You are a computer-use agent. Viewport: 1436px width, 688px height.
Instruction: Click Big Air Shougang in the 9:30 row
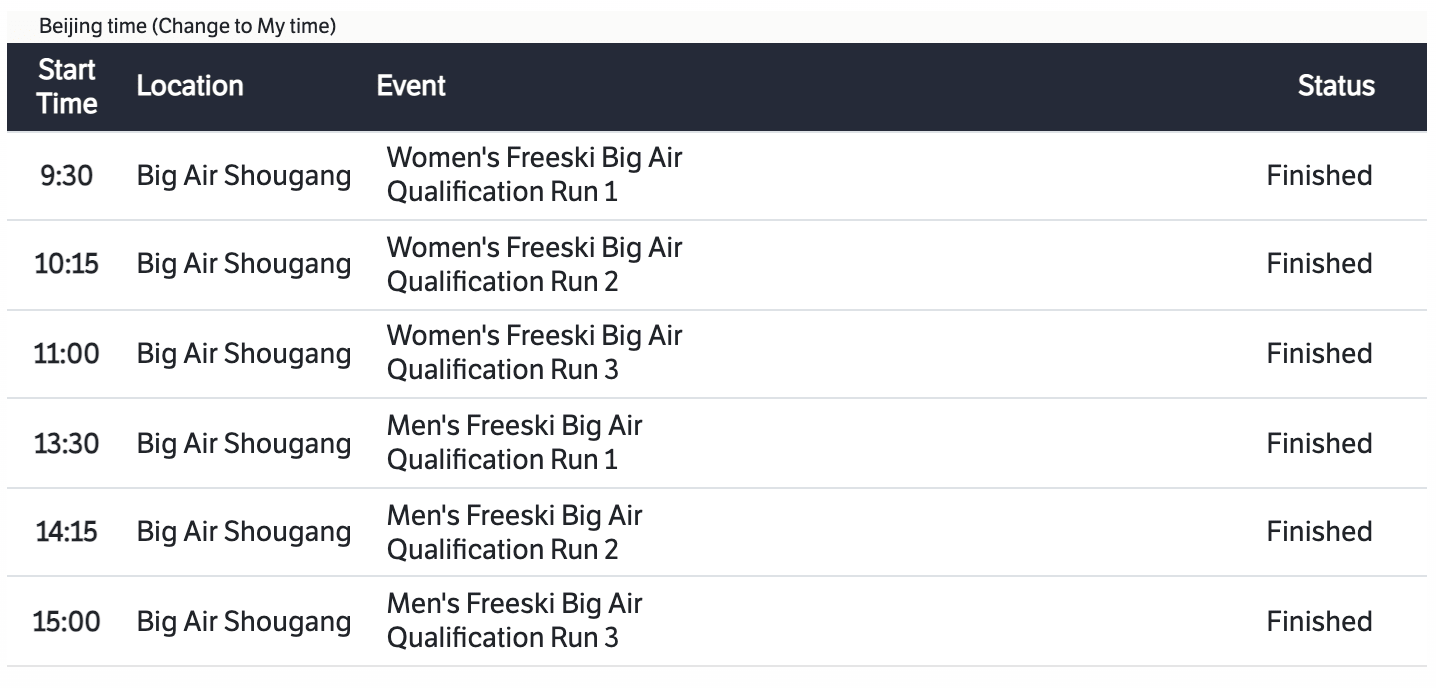(x=244, y=176)
